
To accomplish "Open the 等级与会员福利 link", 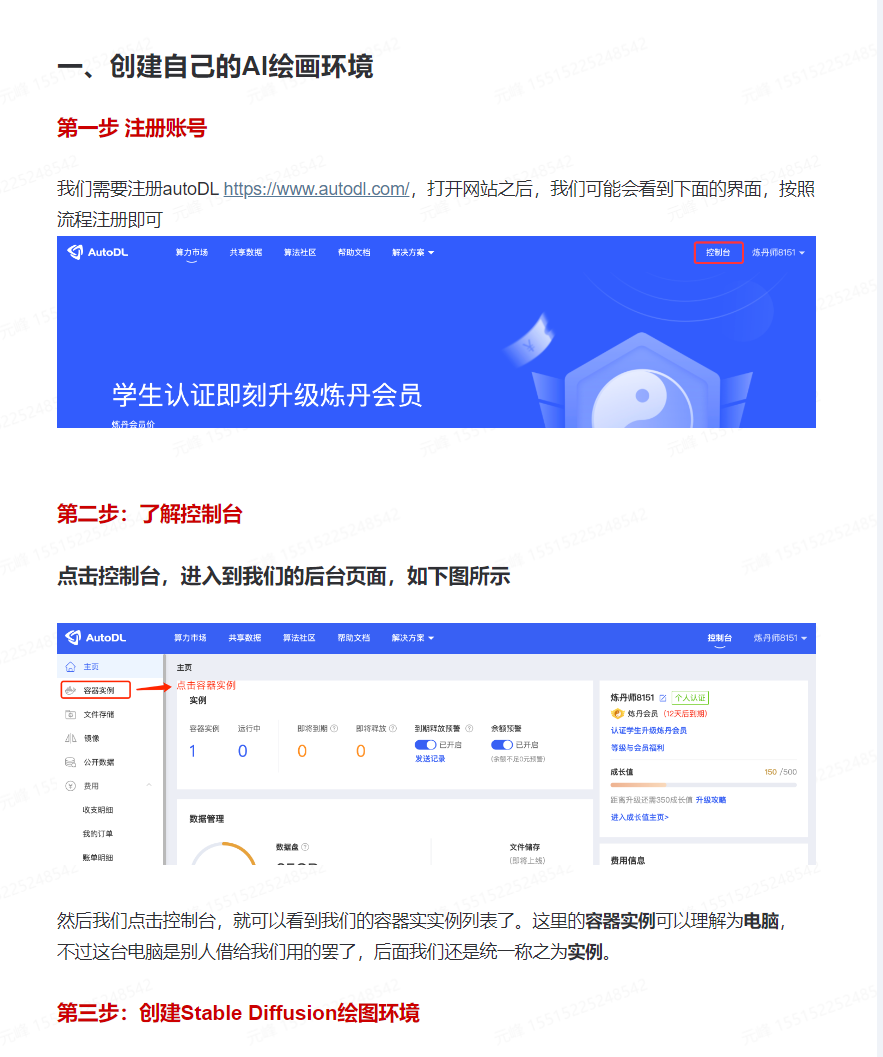I will pyautogui.click(x=638, y=748).
